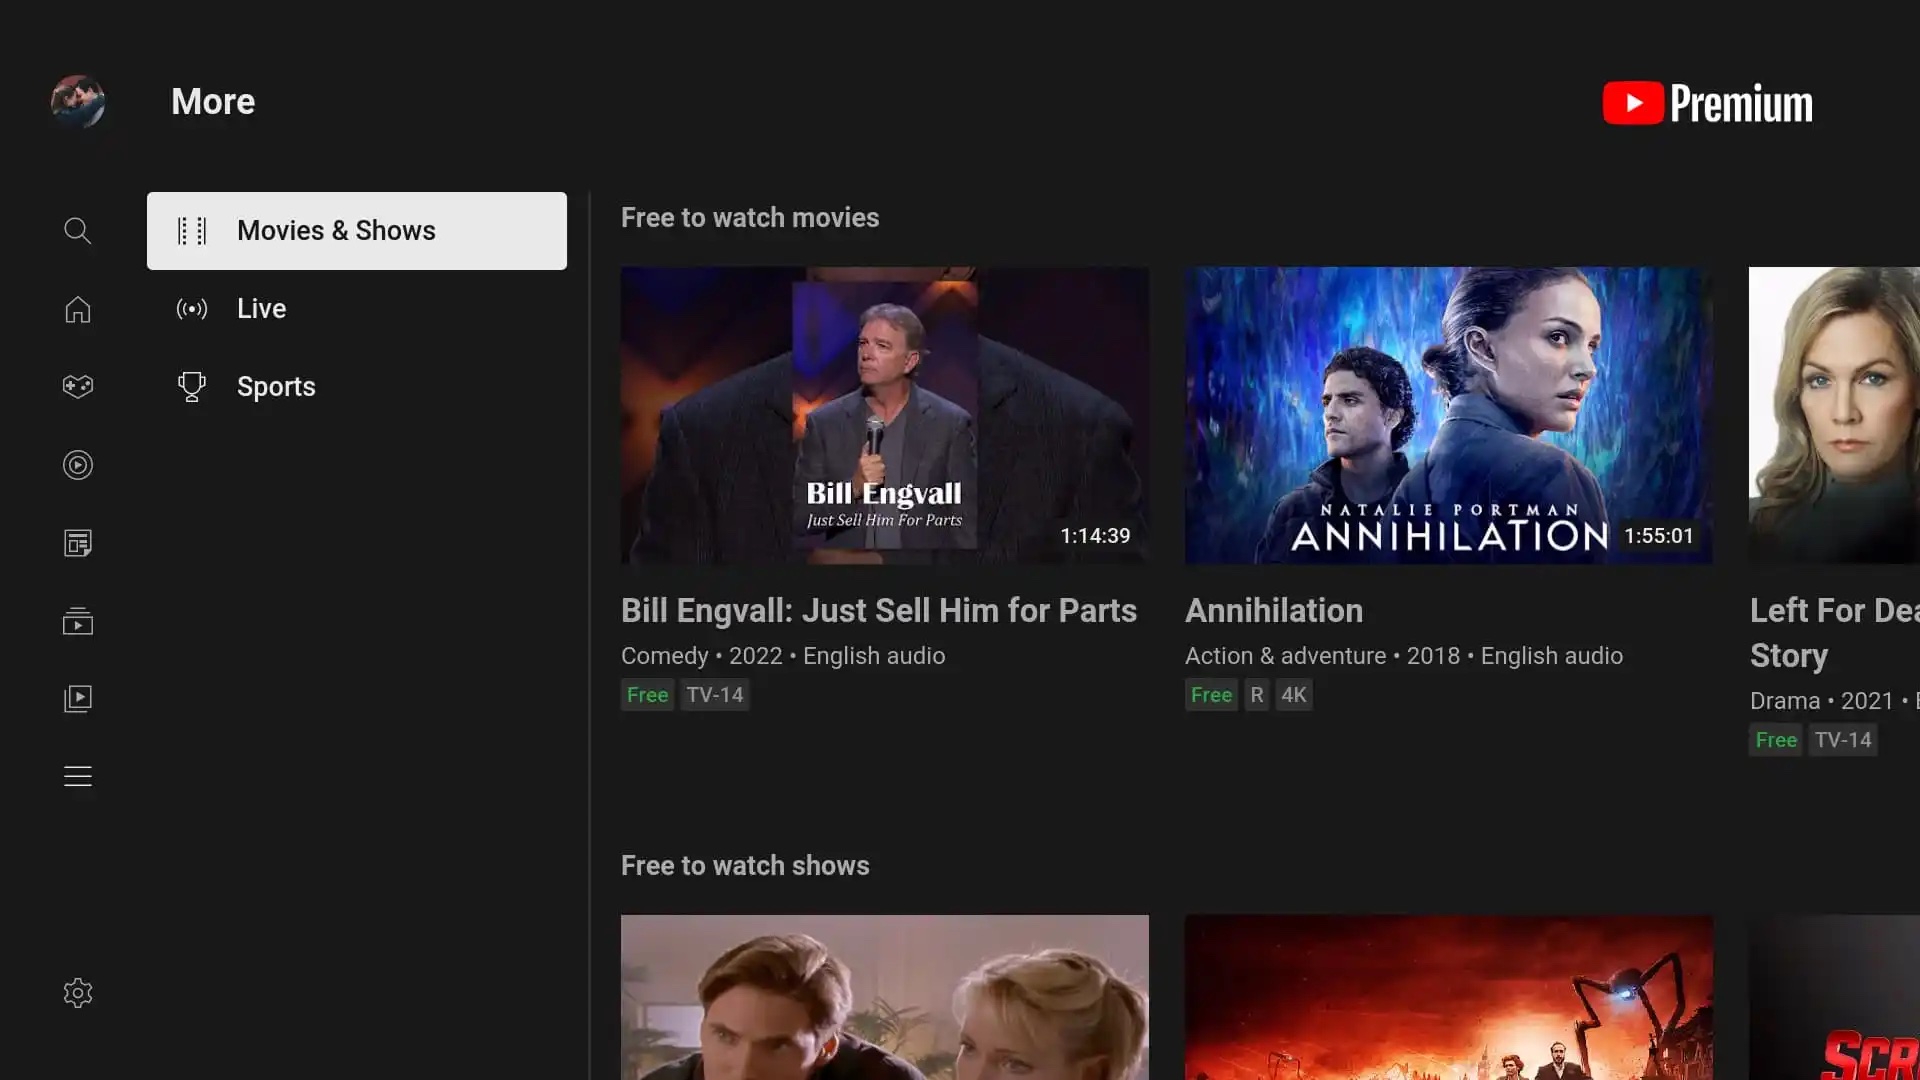Go to Home via sidebar icon
The width and height of the screenshot is (1920, 1080).
[77, 309]
